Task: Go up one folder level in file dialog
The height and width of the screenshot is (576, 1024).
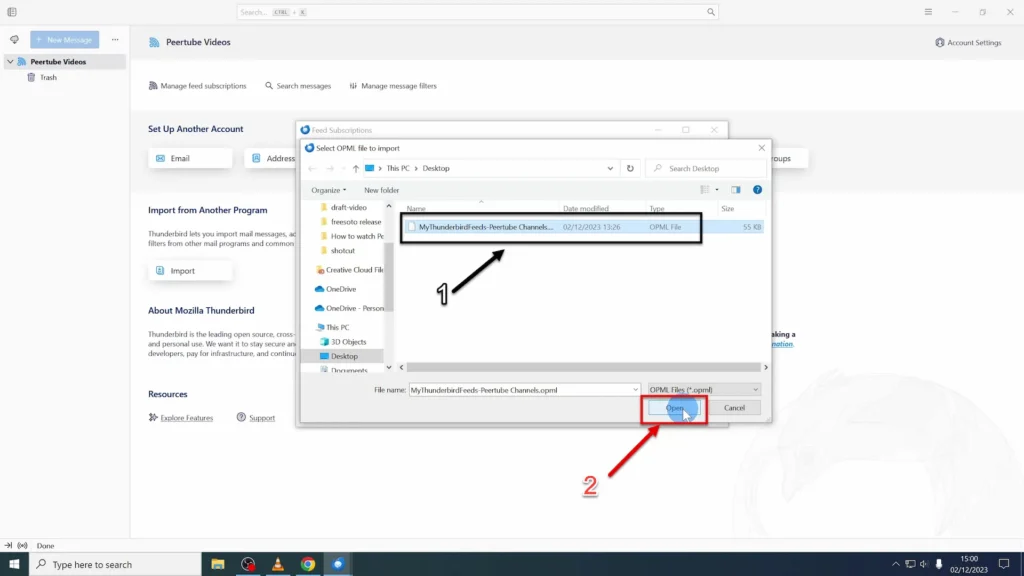Action: click(x=356, y=168)
